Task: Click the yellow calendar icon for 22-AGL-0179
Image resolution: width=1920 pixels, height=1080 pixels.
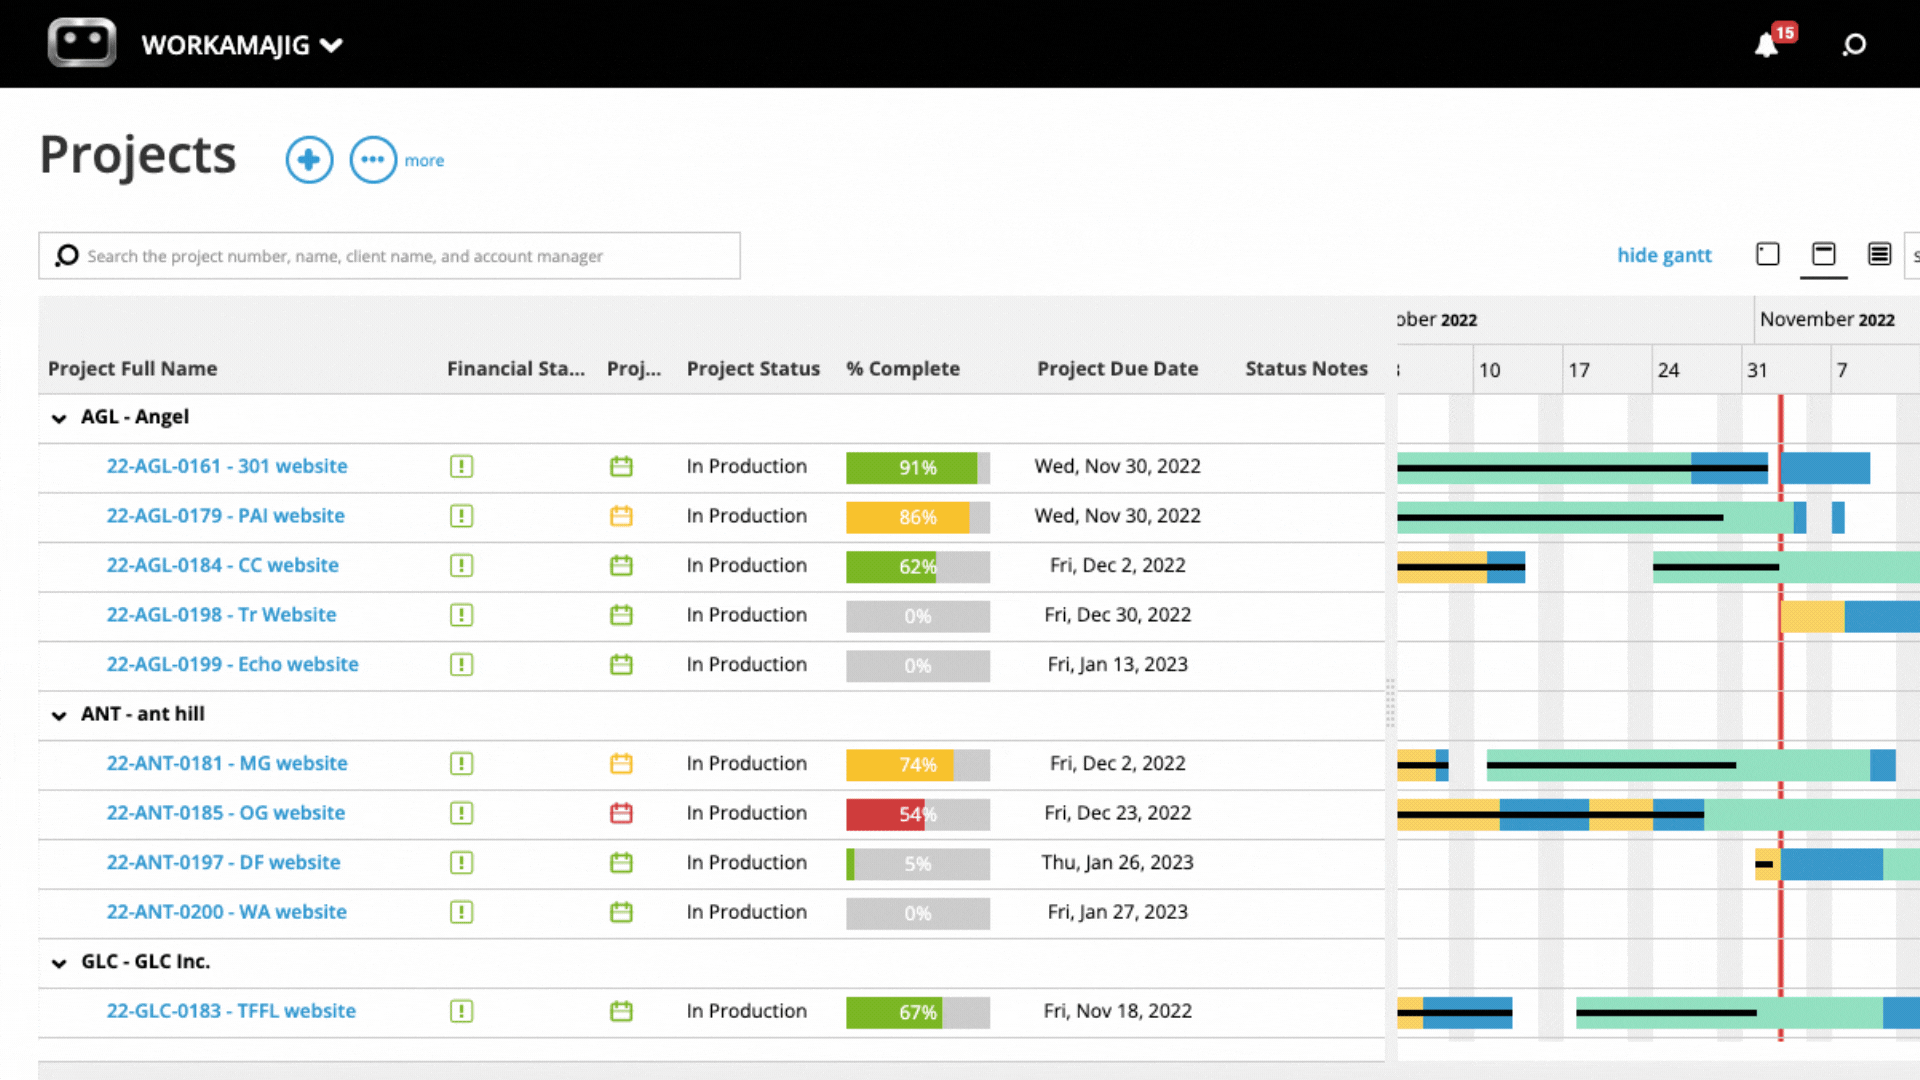Action: tap(621, 516)
